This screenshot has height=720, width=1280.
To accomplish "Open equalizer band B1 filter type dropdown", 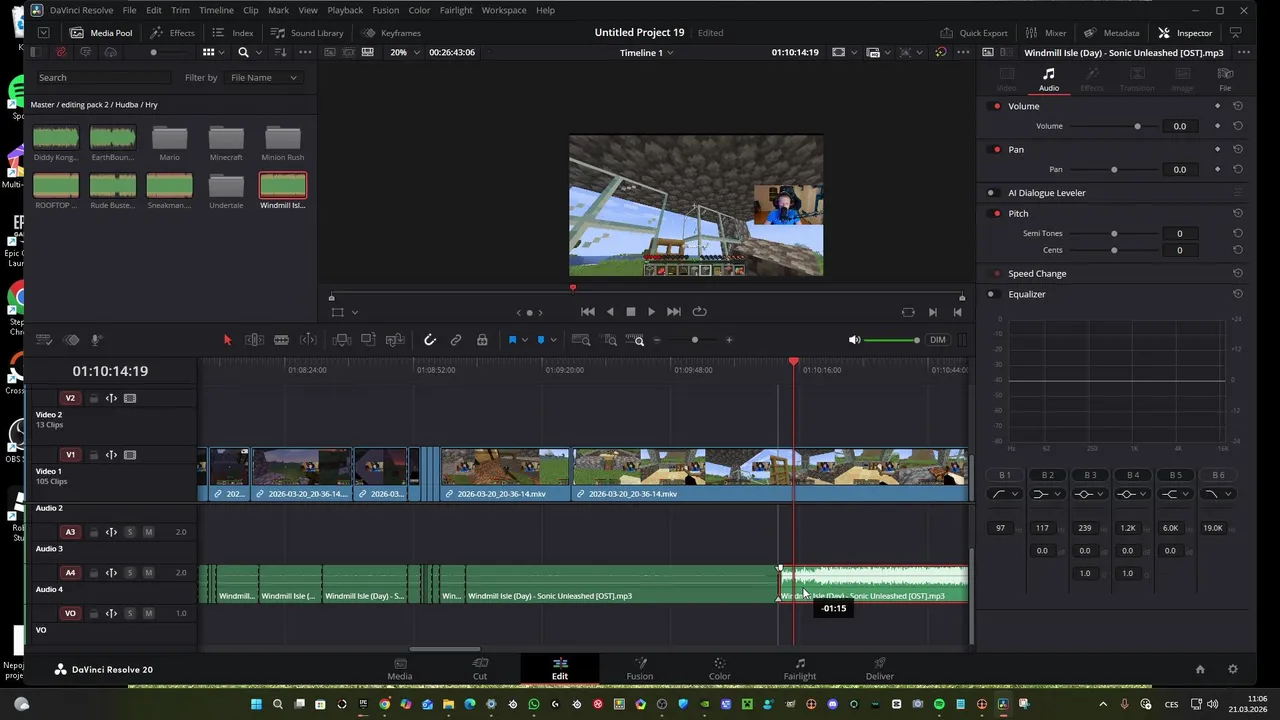I will [x=1004, y=494].
